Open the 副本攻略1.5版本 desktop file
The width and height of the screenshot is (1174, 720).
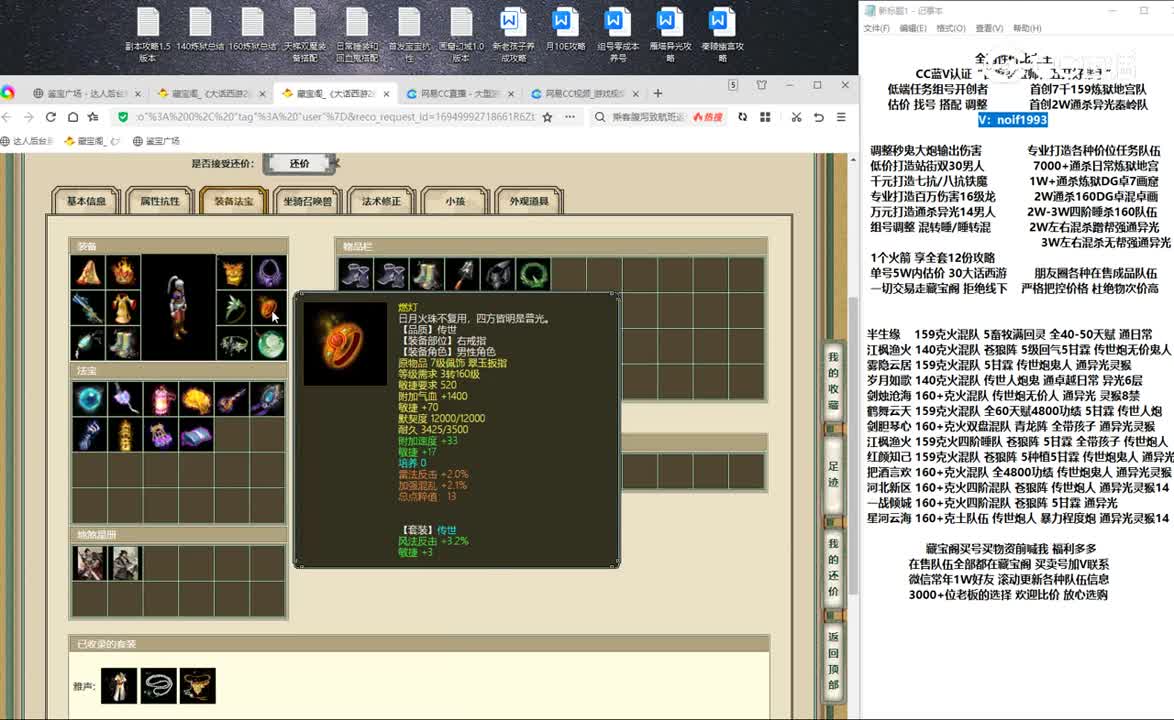pyautogui.click(x=147, y=35)
